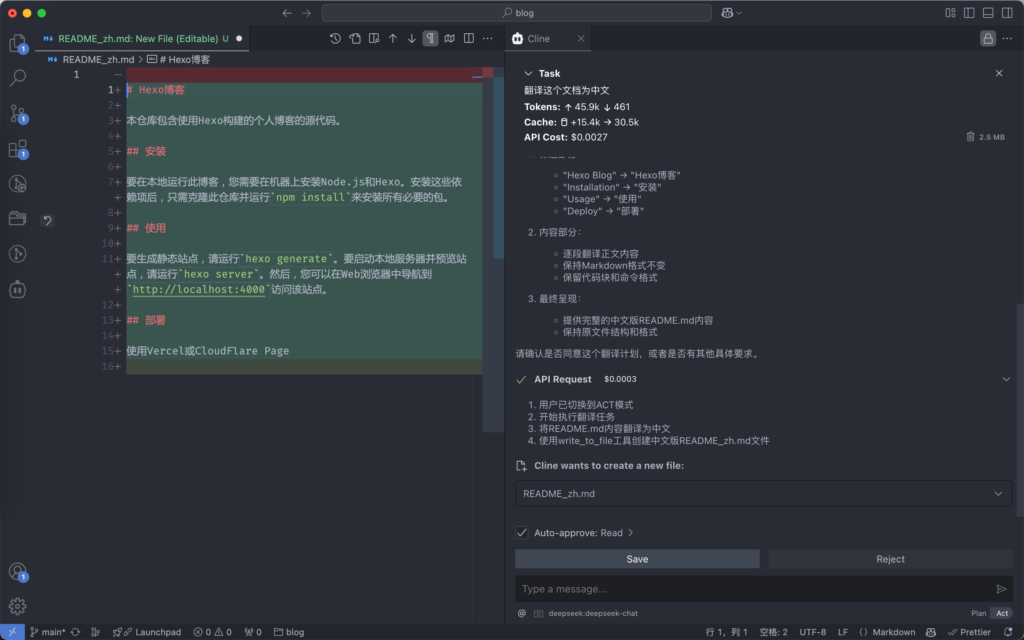This screenshot has width=1024, height=640.
Task: Click main* branch in status bar
Action: click(x=48, y=632)
